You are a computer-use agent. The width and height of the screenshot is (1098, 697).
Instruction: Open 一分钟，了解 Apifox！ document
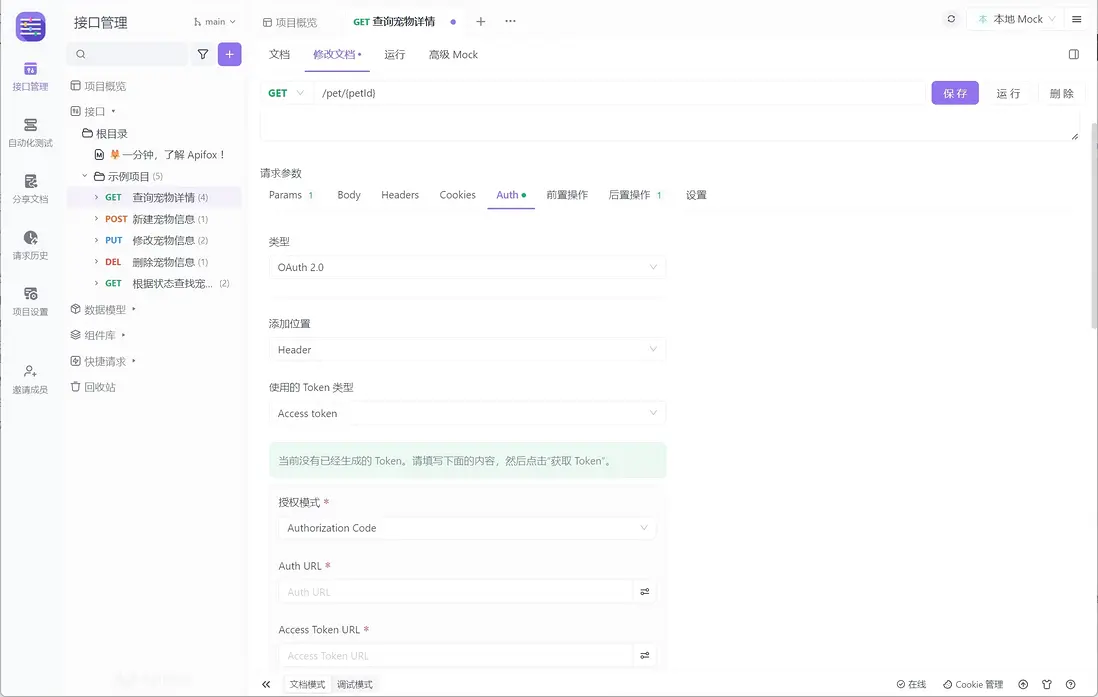[x=160, y=155]
